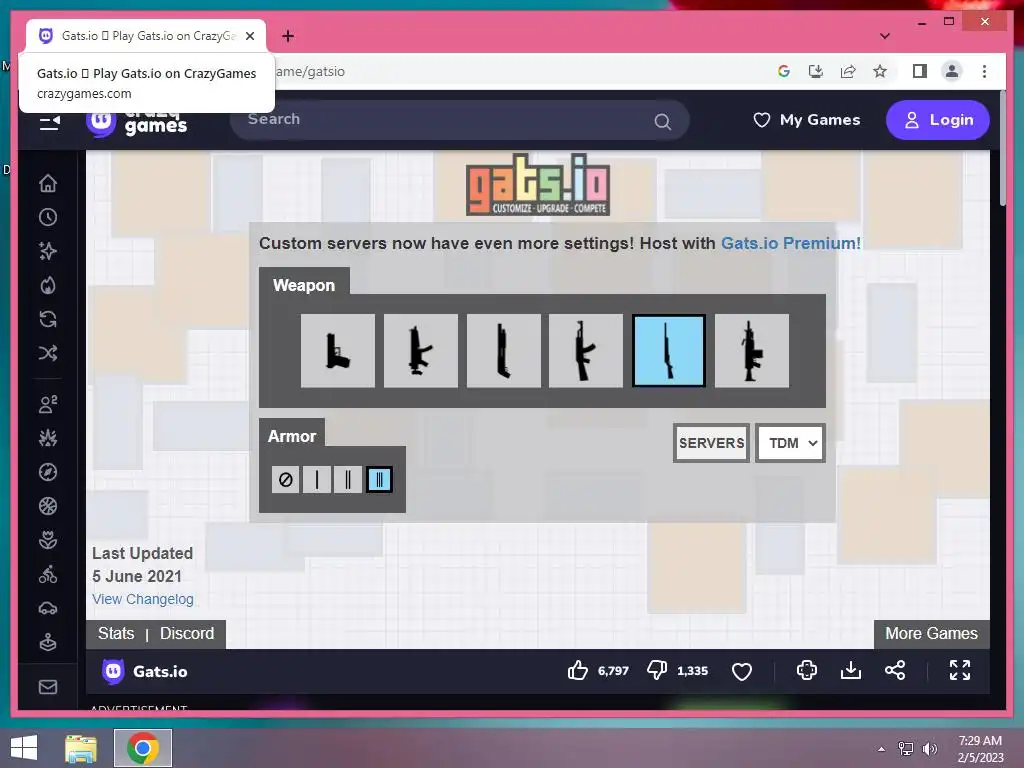
Task: Open recently played clock icon
Action: [48, 217]
